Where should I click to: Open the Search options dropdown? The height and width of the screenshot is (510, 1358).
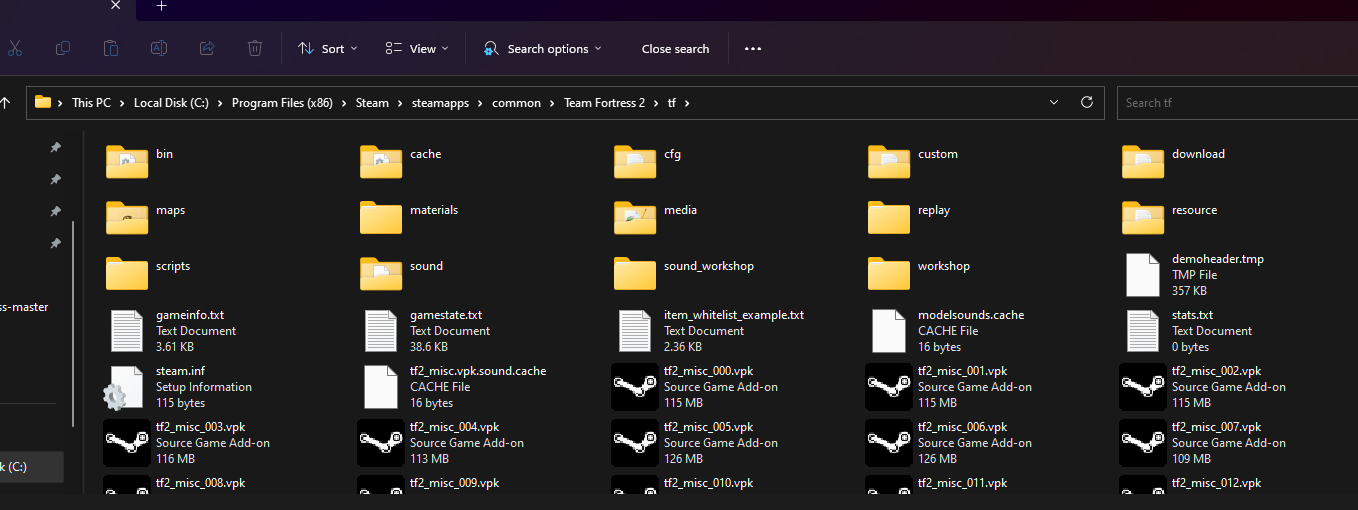point(542,48)
